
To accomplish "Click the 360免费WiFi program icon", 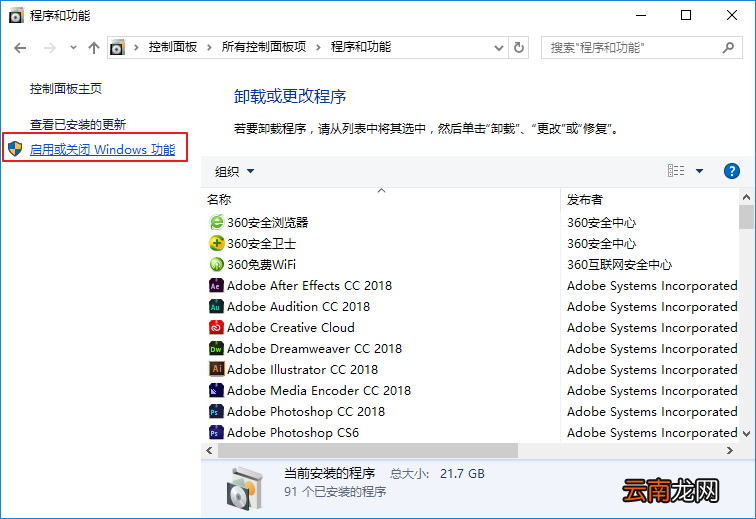I will click(x=216, y=264).
